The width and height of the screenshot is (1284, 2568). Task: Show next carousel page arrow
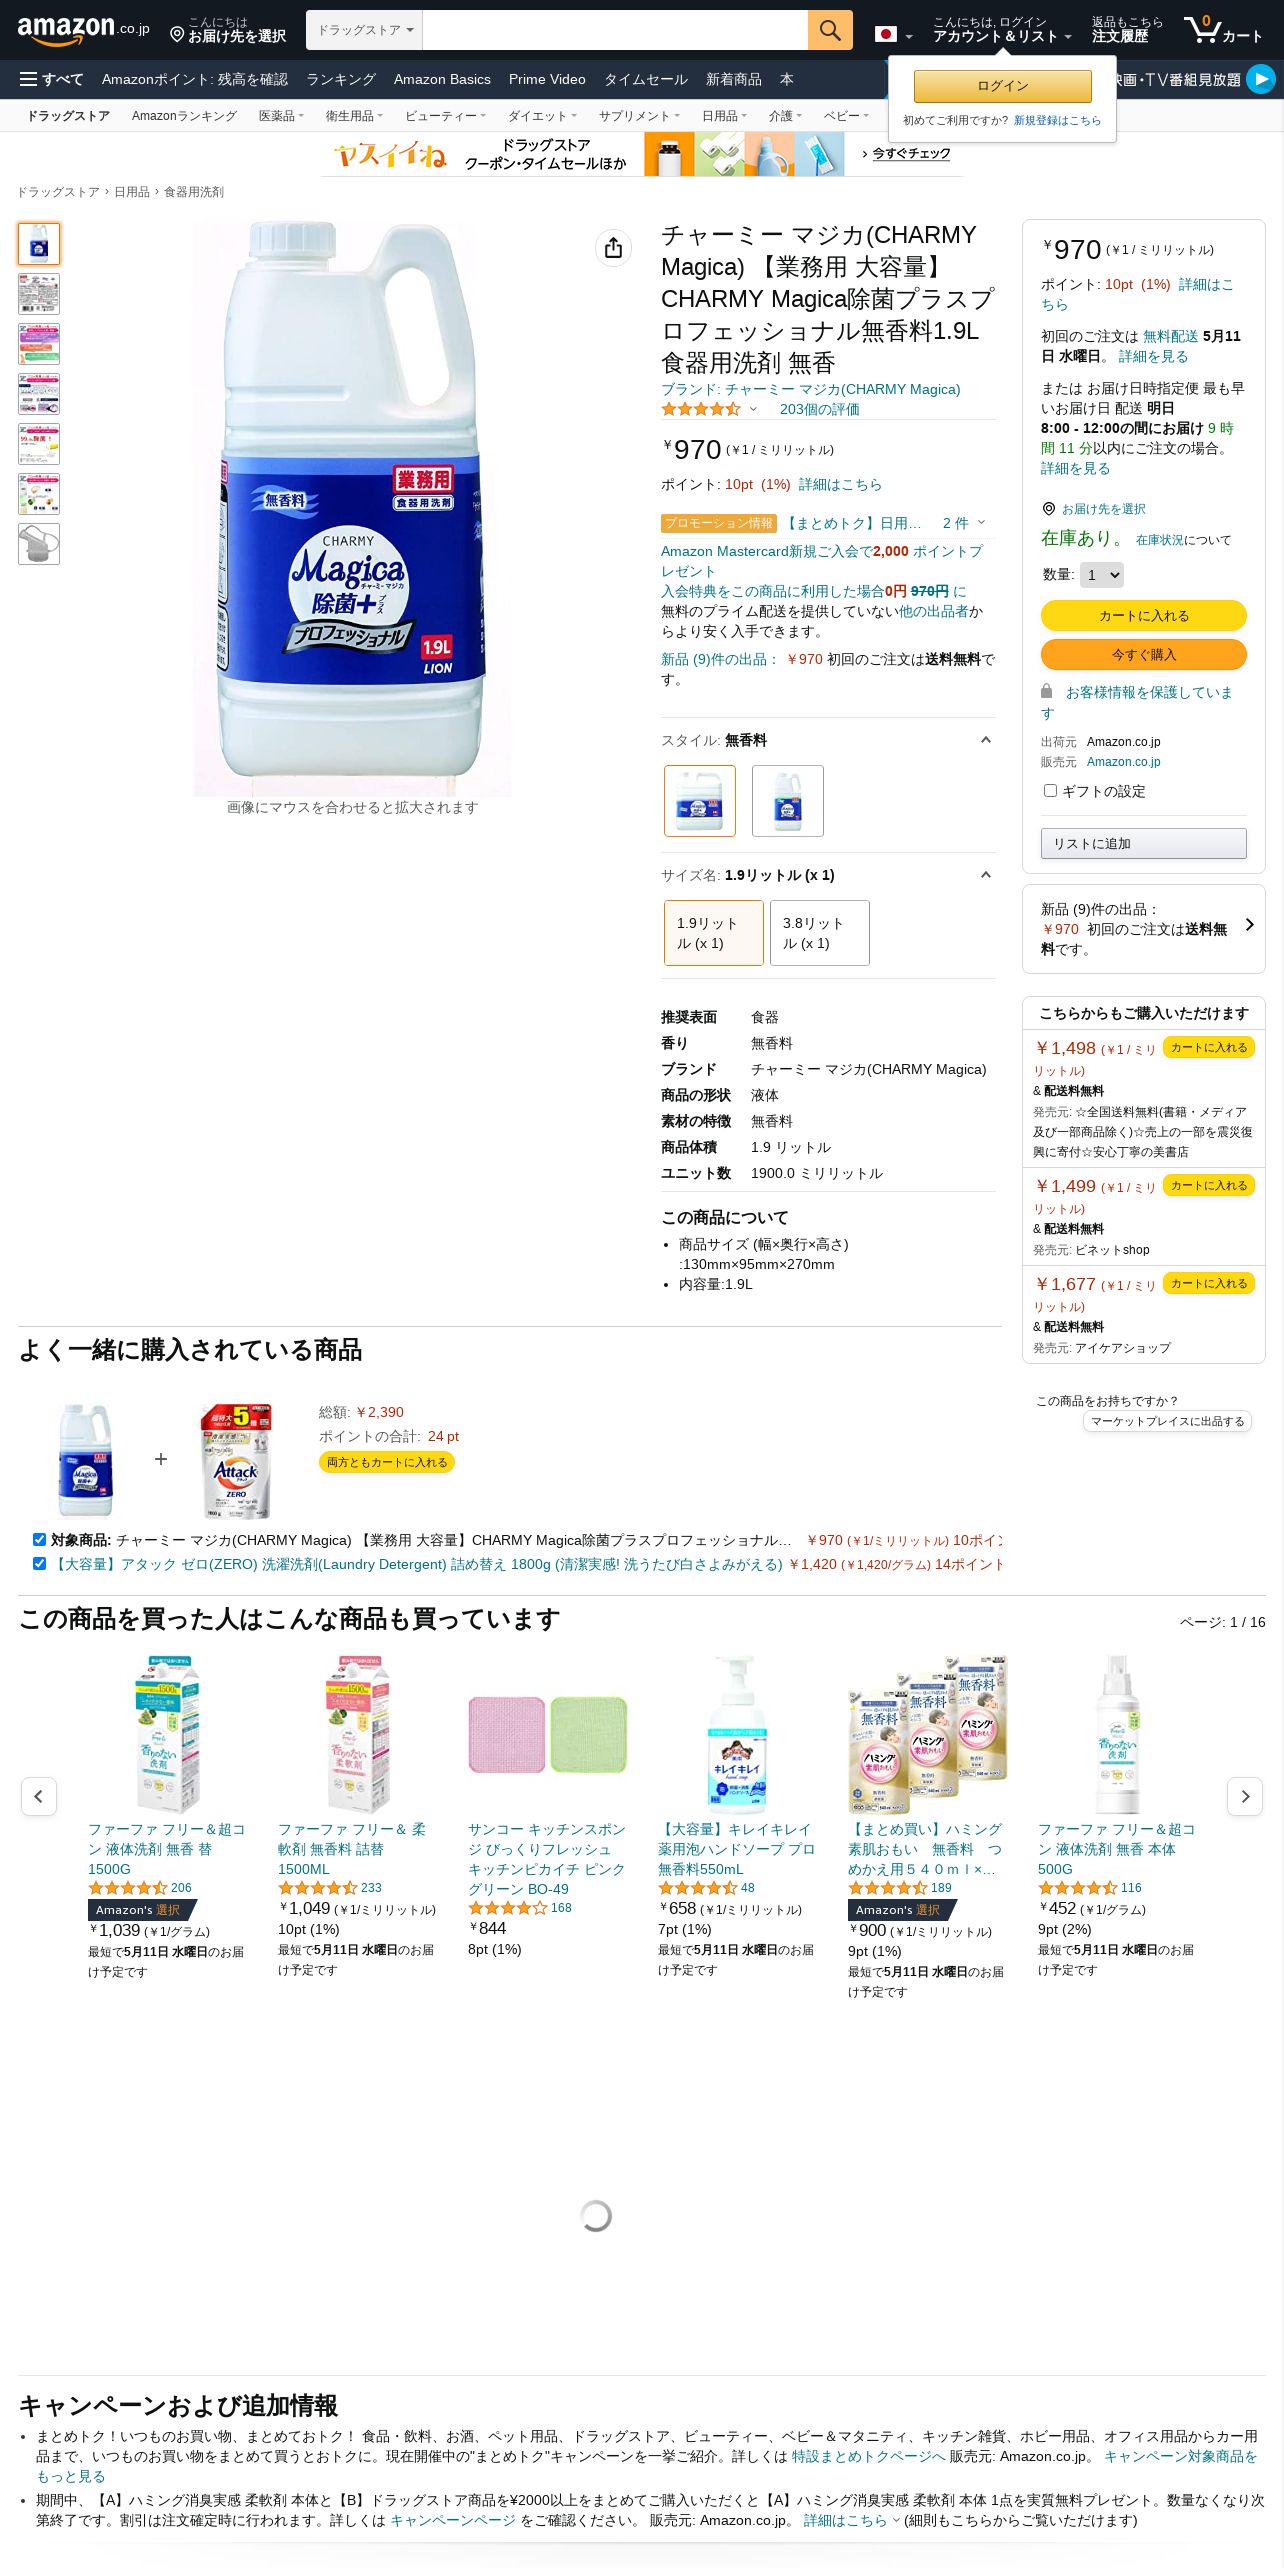1245,1797
